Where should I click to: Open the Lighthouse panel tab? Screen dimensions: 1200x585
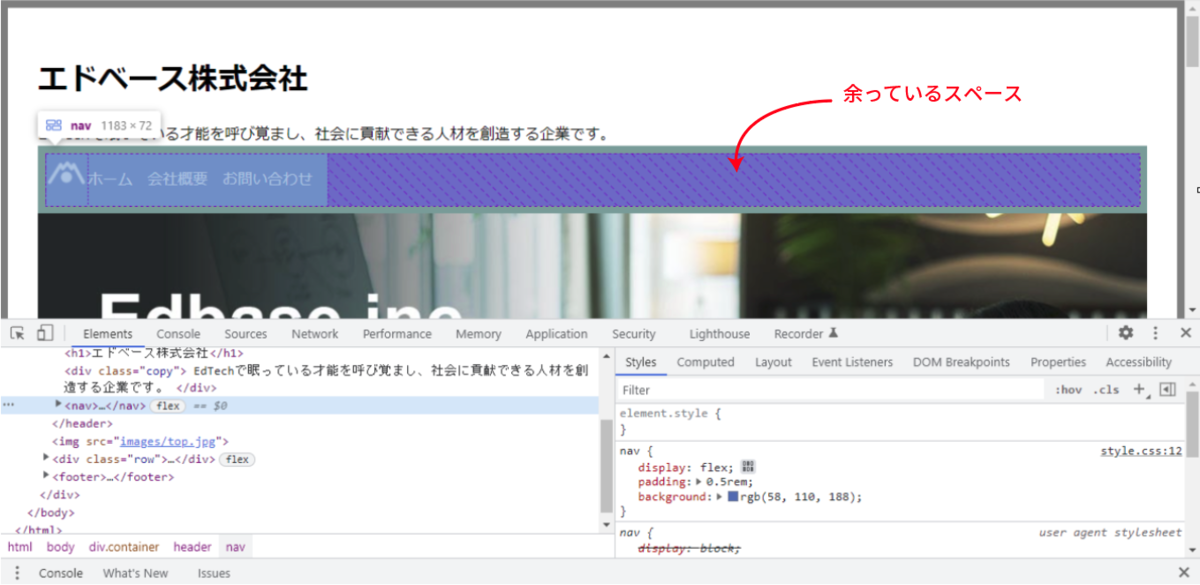click(719, 334)
